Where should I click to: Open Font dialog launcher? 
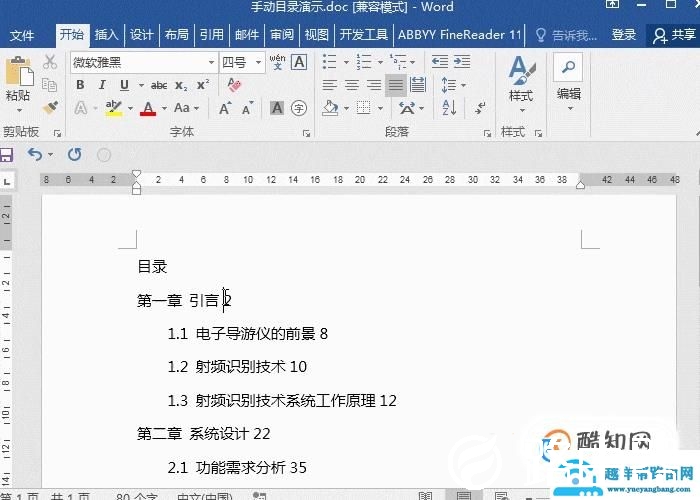tap(307, 133)
